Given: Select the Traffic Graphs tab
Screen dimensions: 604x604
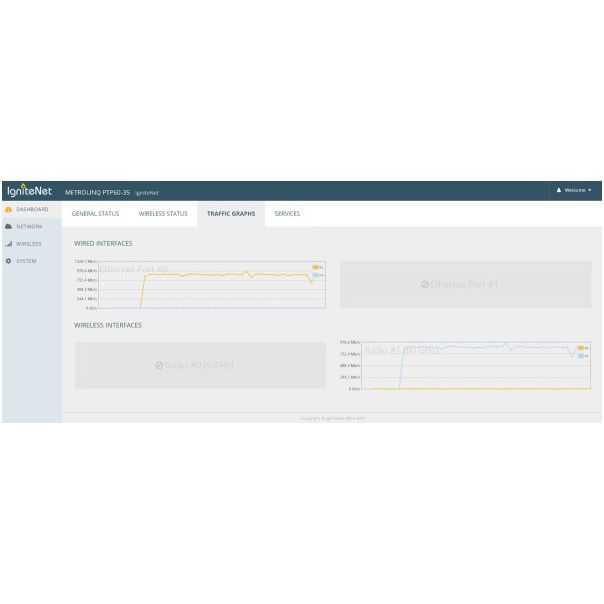Looking at the screenshot, I should coord(230,213).
